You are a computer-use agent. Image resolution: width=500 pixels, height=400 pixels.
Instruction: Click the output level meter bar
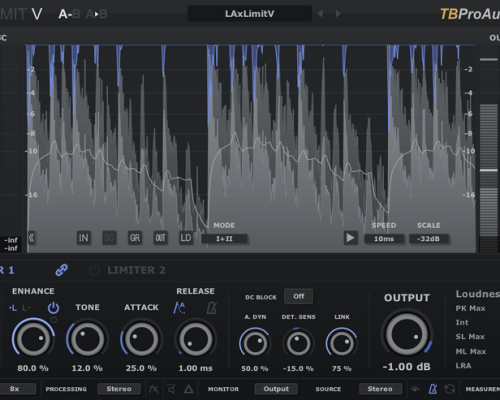[x=489, y=149]
